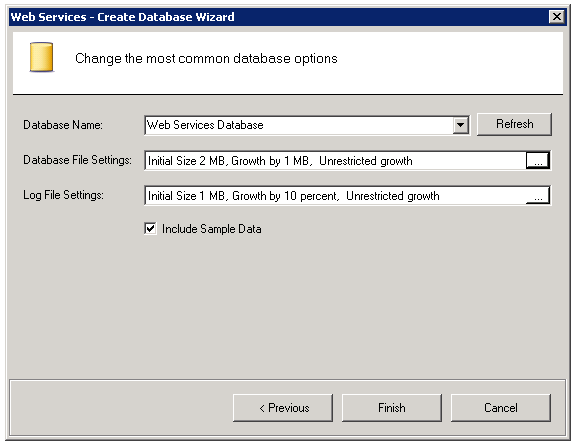Expand the Database Name dropdown arrow
Image resolution: width=575 pixels, height=445 pixels.
(x=461, y=125)
